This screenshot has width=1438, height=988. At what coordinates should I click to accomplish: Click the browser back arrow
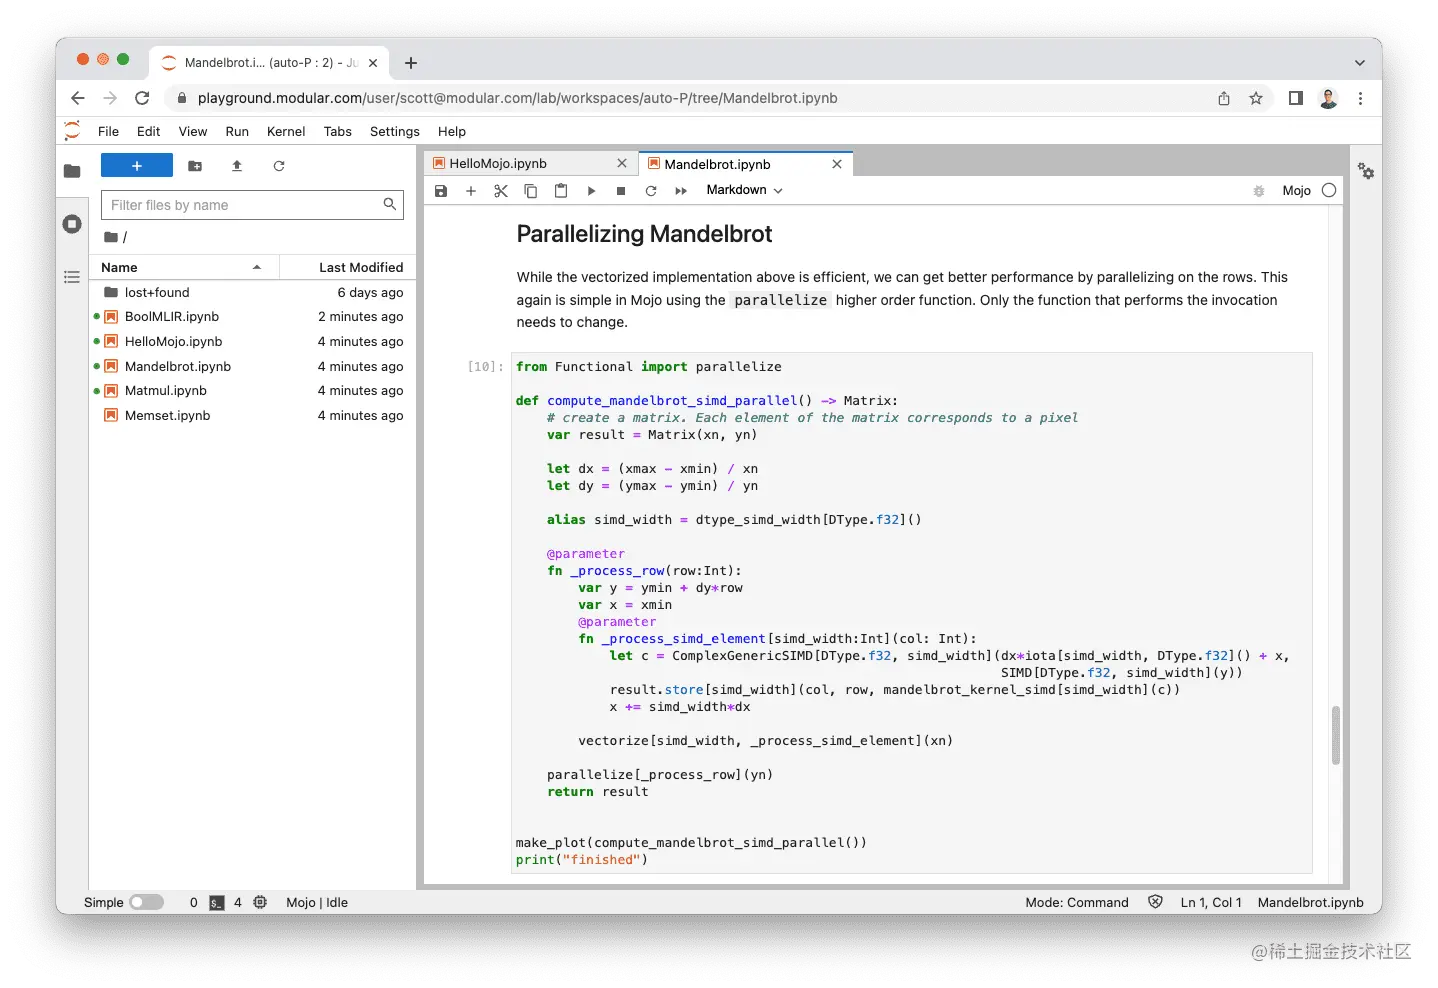[78, 98]
